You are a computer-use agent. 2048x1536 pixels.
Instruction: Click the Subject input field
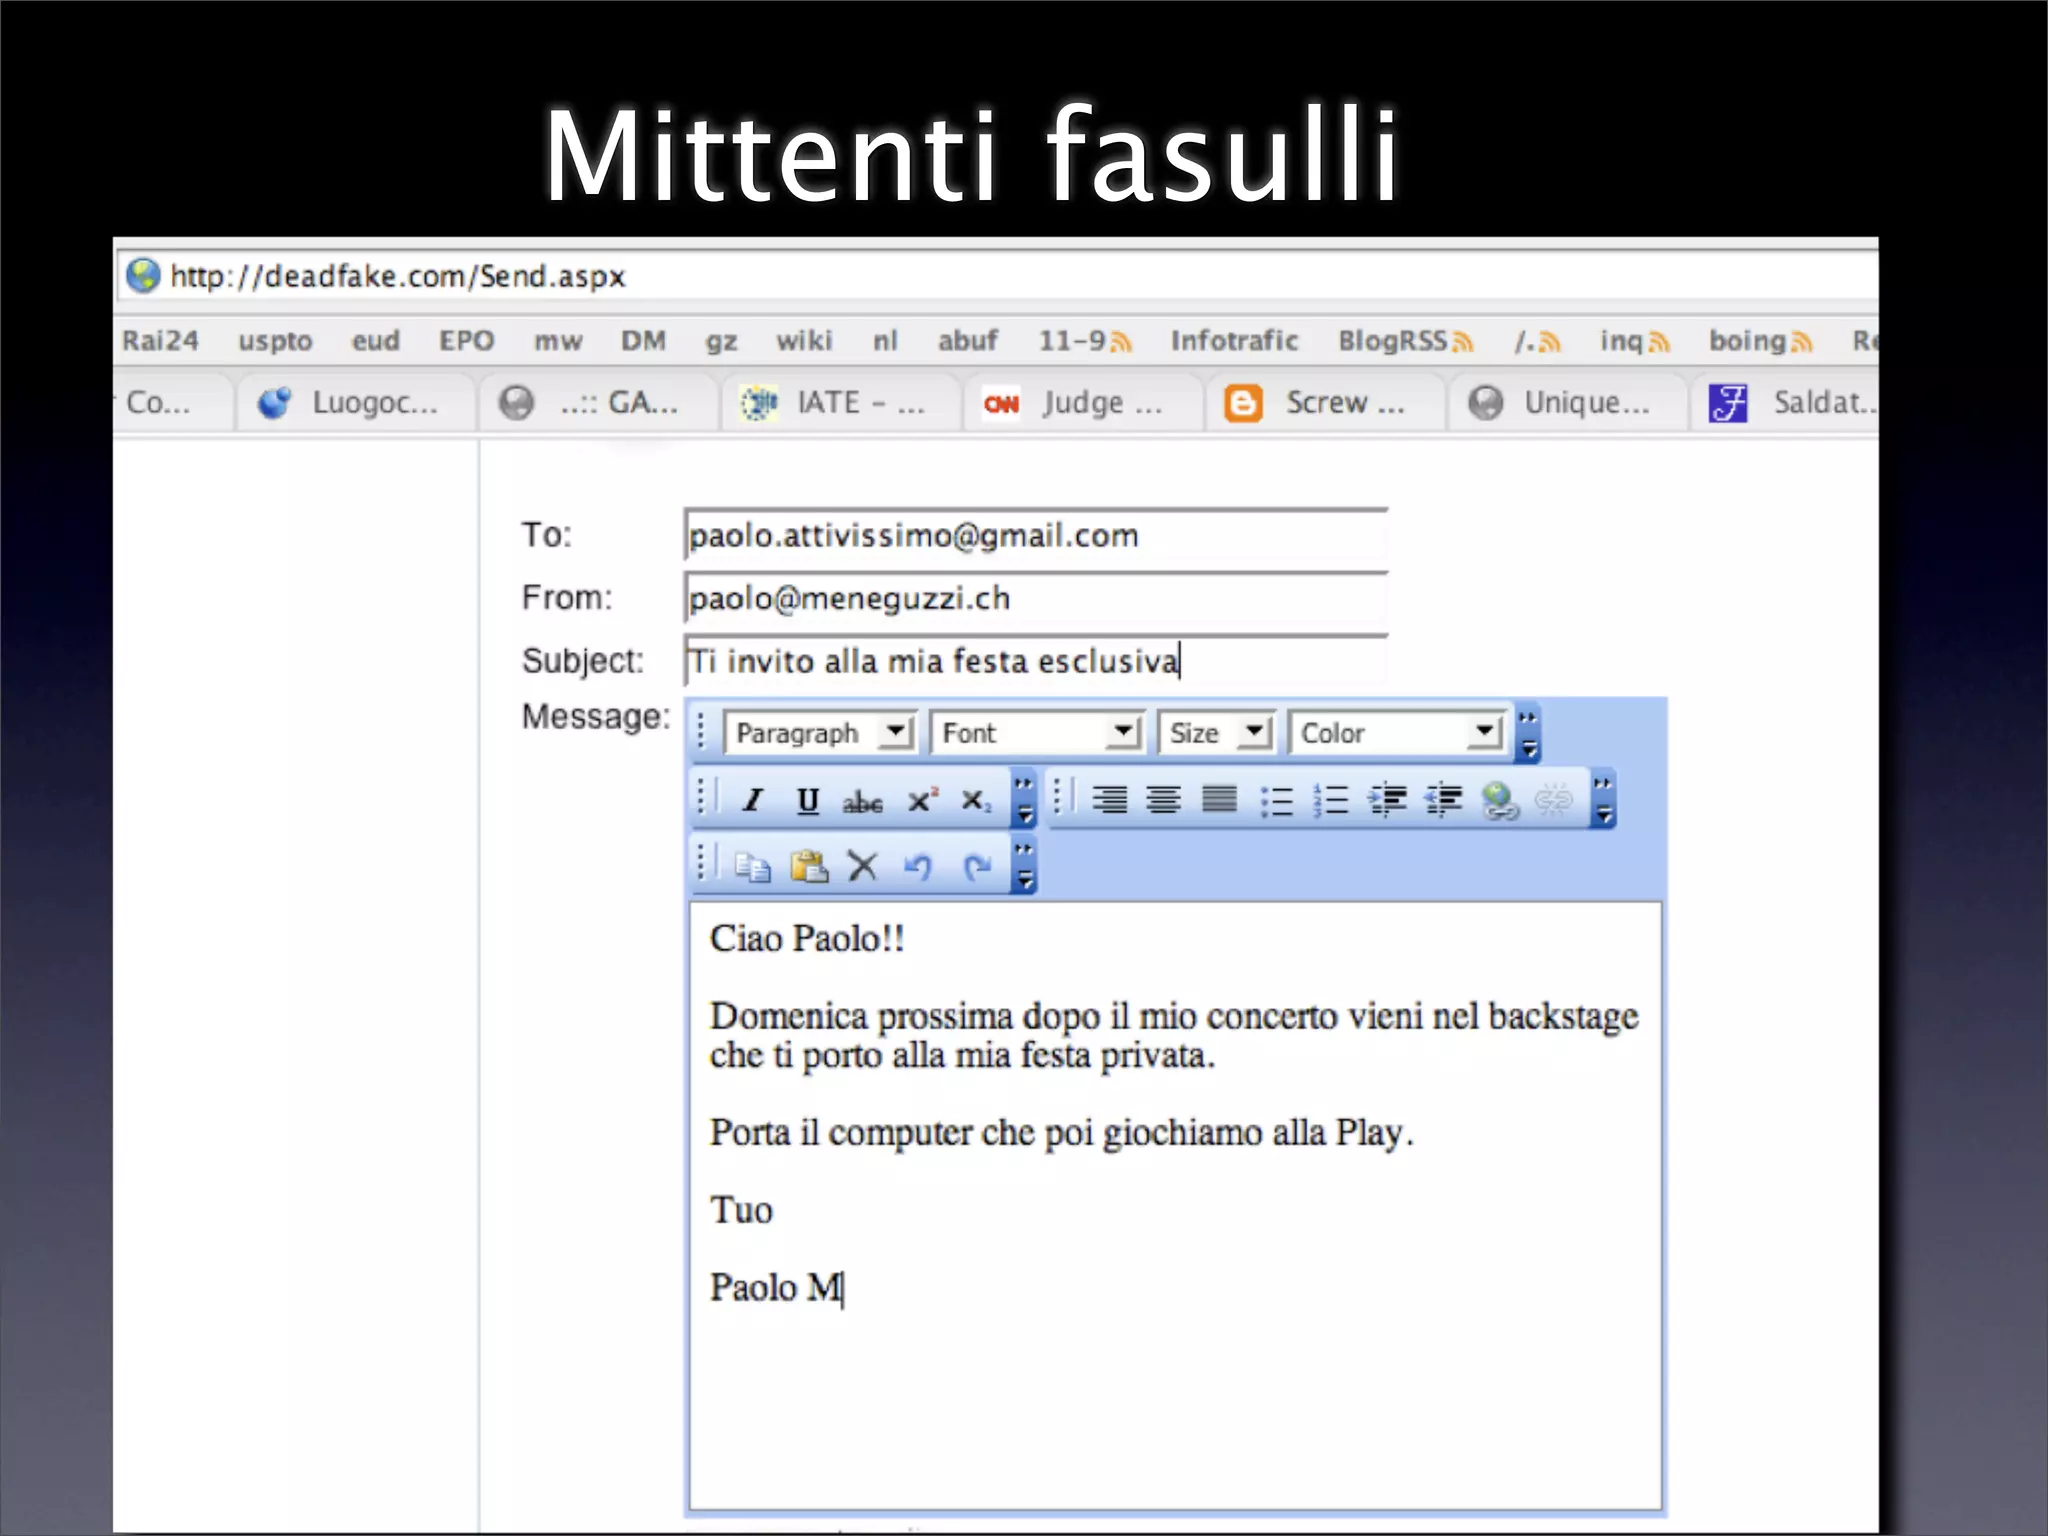(1035, 662)
